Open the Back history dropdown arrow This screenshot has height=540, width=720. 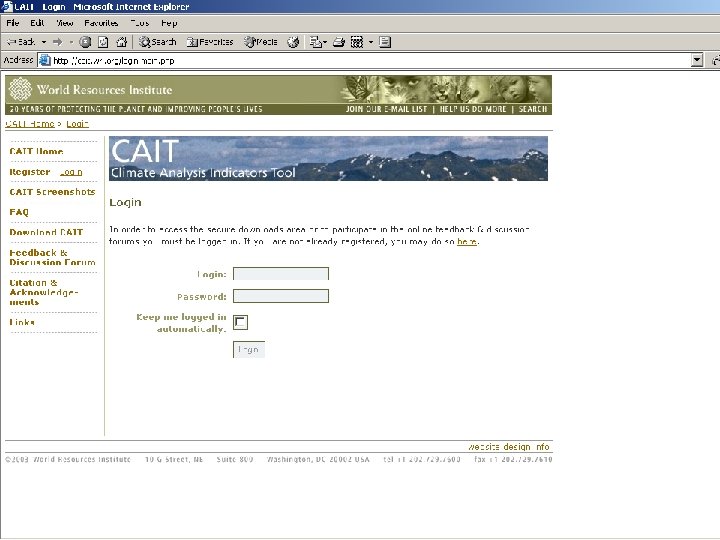pyautogui.click(x=44, y=42)
